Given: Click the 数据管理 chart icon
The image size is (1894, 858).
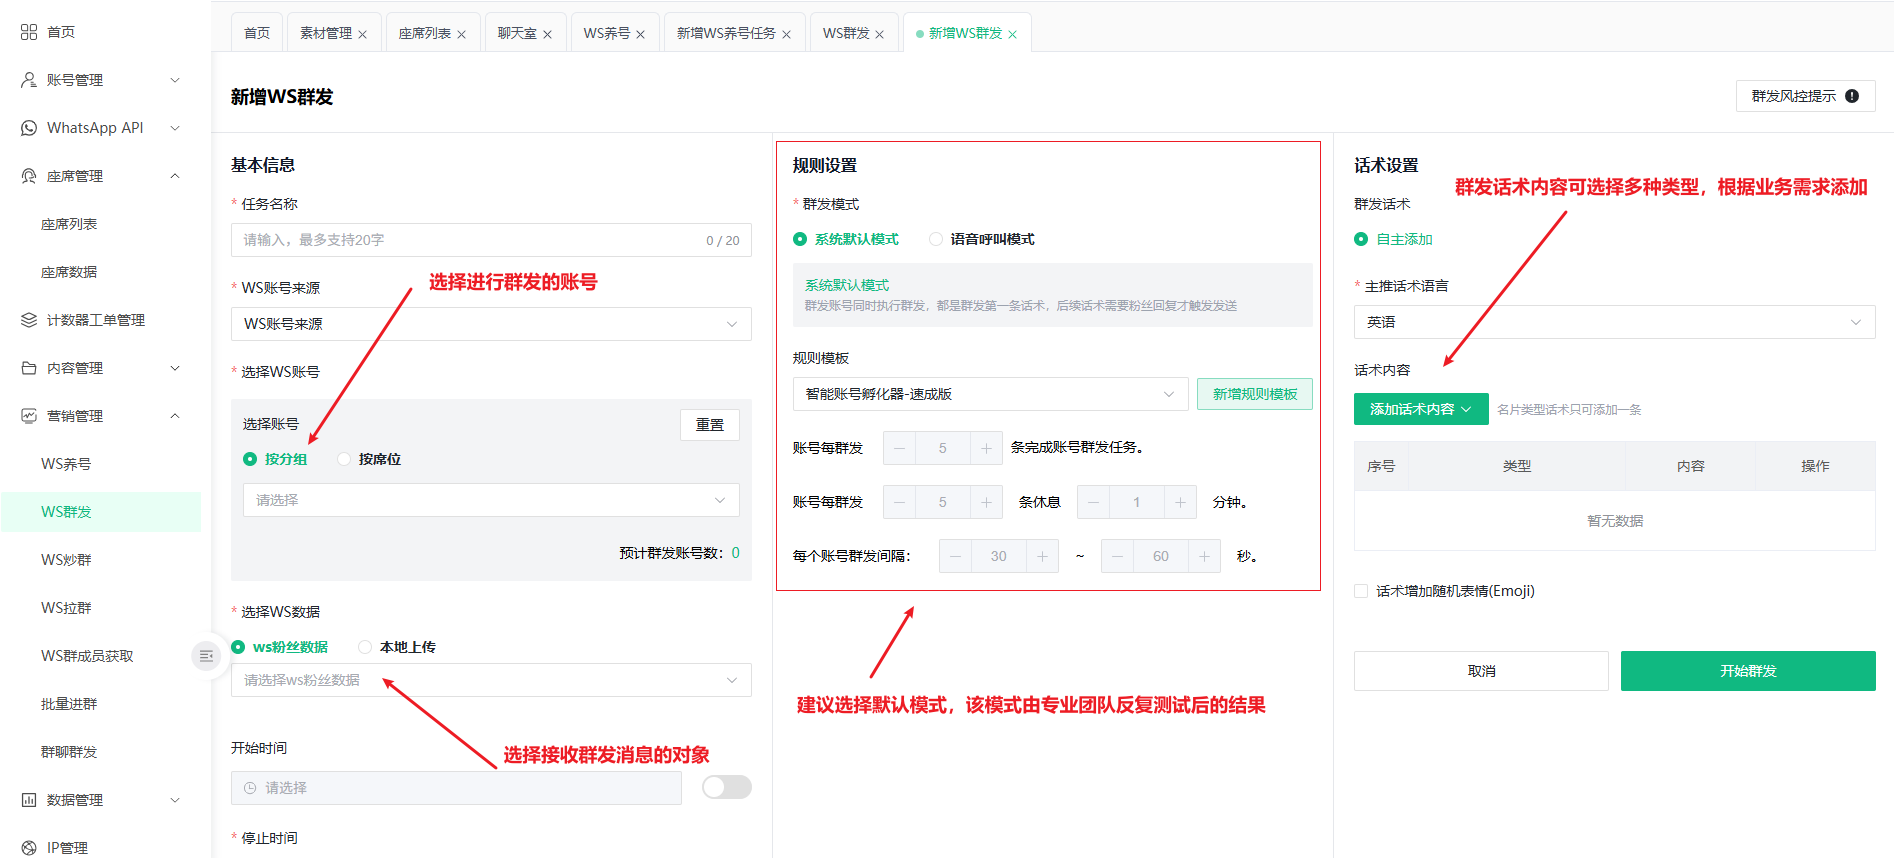Looking at the screenshot, I should 29,800.
